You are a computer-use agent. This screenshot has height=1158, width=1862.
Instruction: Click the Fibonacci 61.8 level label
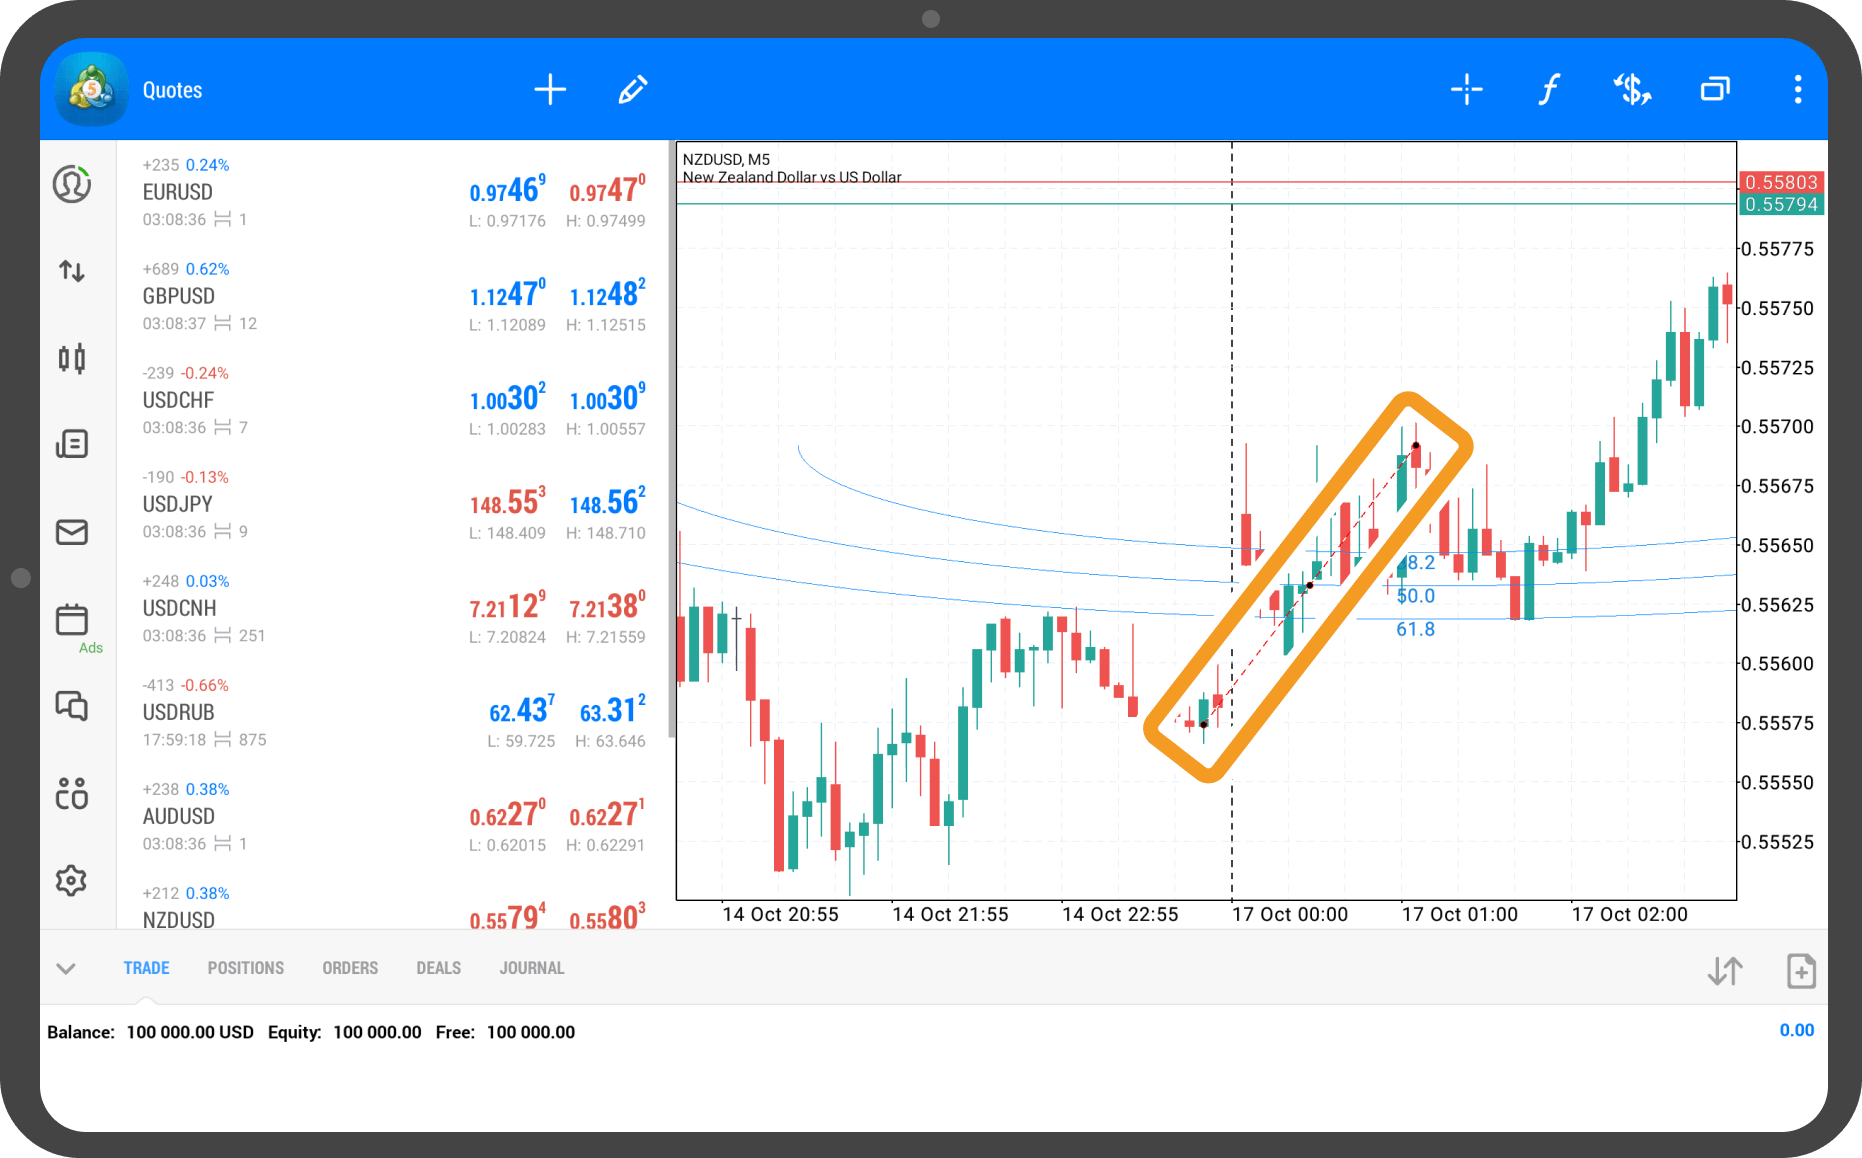tap(1415, 629)
